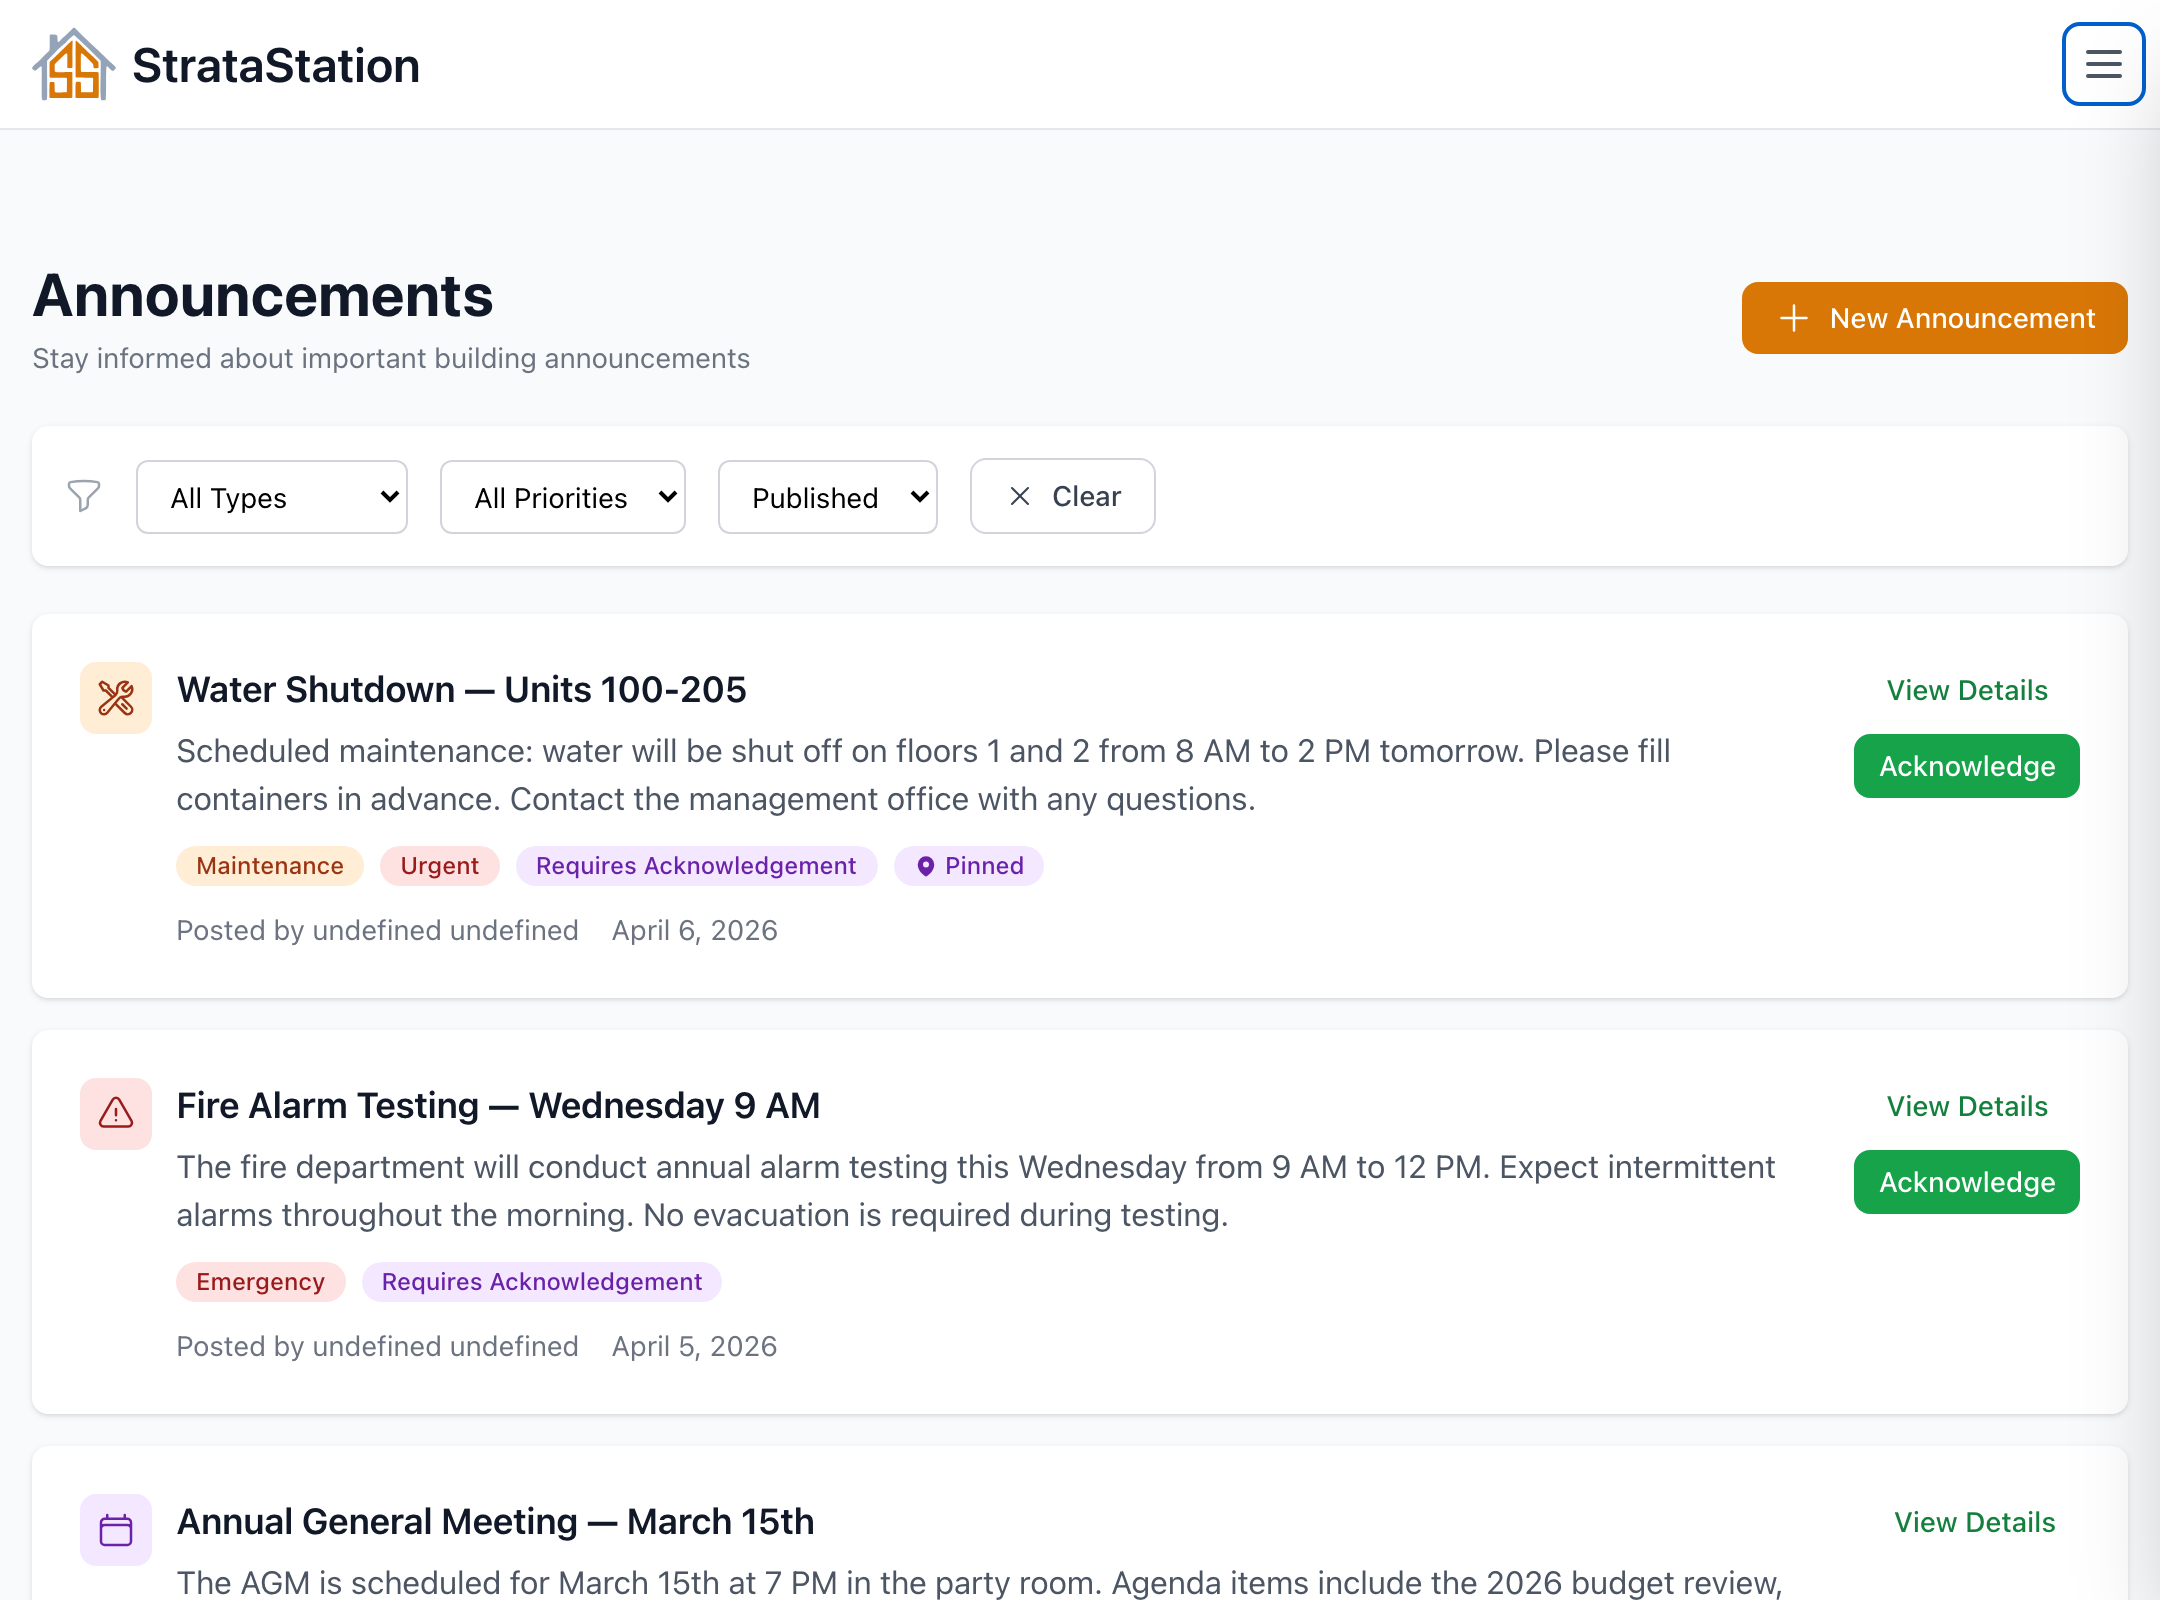Open the All Types dropdown

click(272, 497)
